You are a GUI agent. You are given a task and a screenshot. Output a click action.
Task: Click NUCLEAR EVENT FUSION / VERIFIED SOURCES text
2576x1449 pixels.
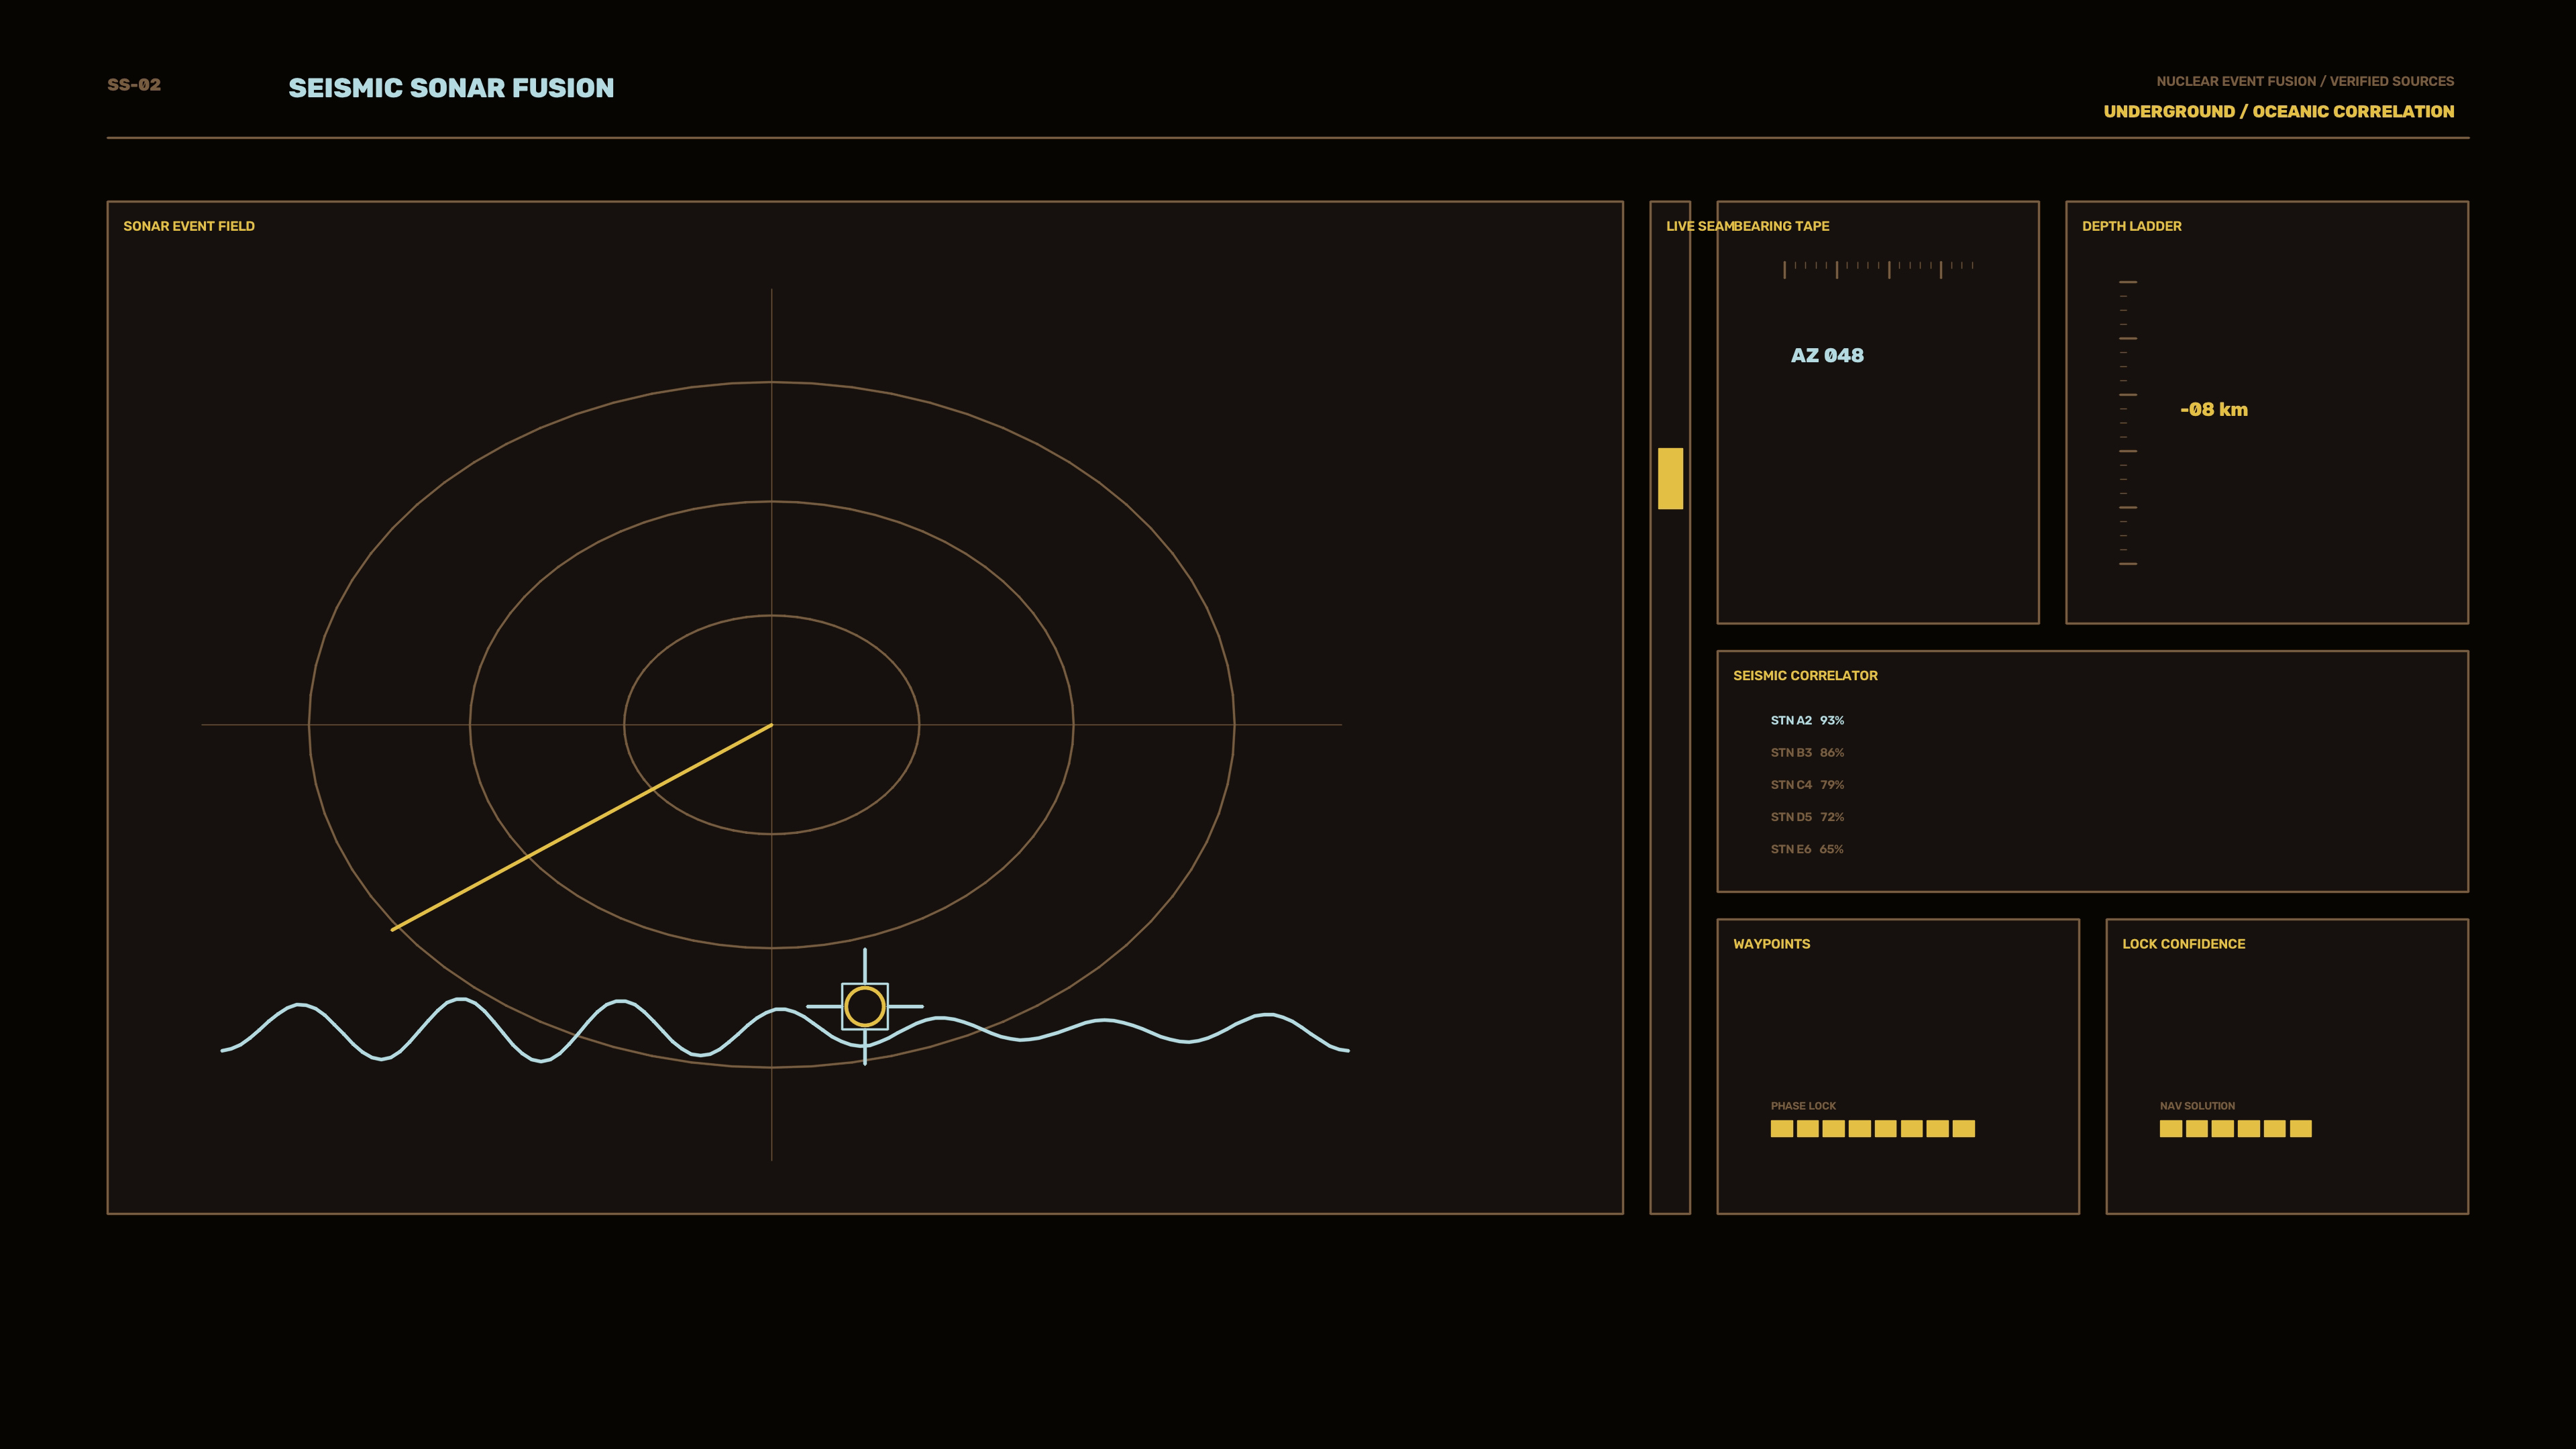coord(2304,81)
